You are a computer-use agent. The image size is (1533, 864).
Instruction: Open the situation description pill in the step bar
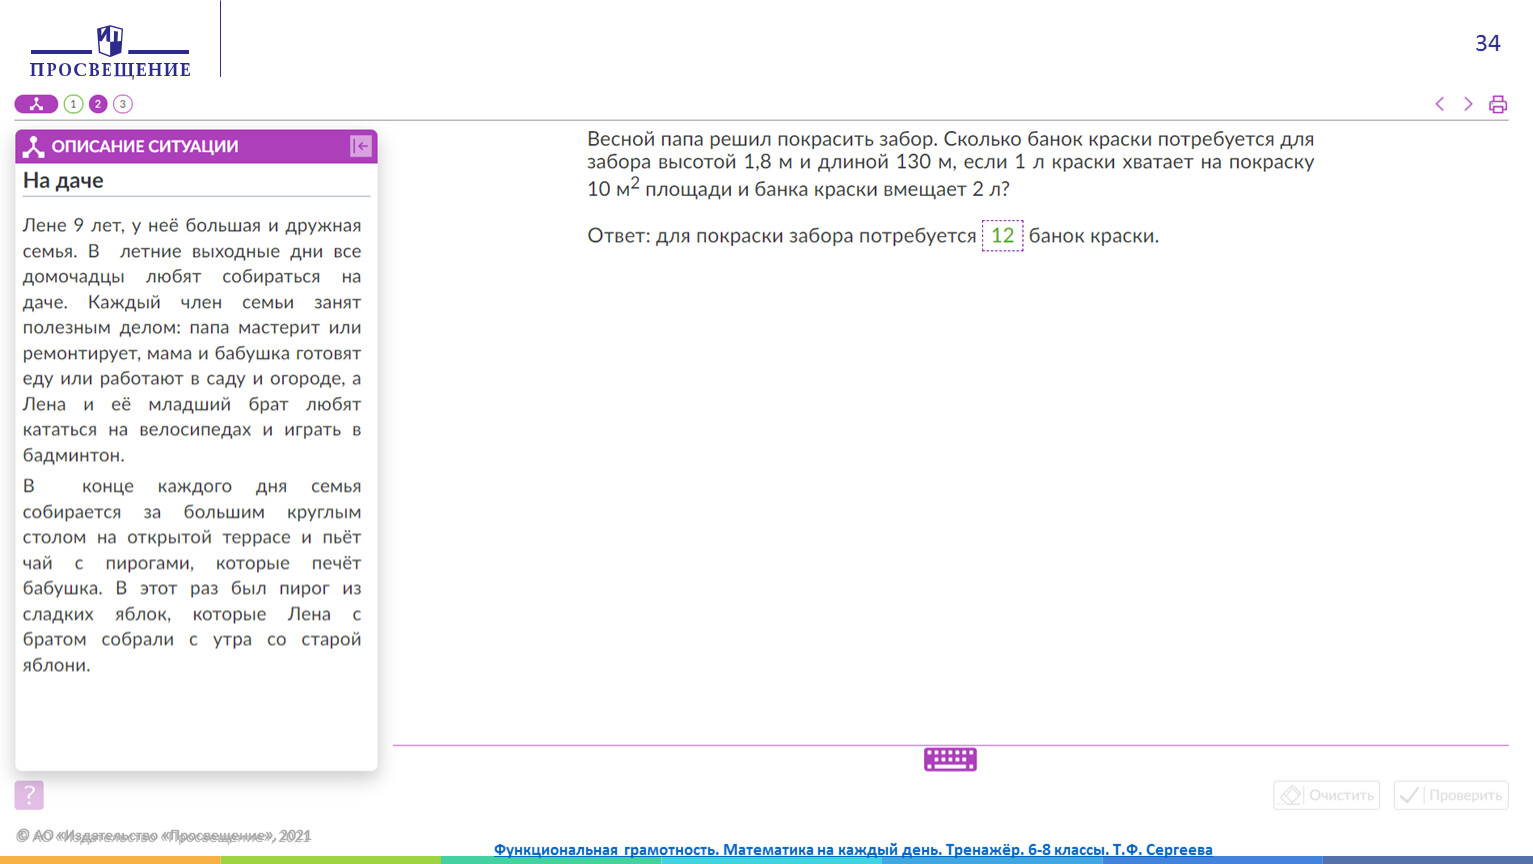pyautogui.click(x=36, y=104)
